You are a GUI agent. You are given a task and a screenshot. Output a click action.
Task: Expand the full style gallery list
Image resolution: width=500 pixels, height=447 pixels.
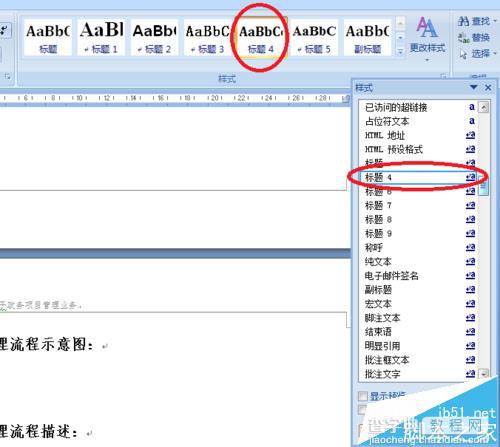coord(400,51)
